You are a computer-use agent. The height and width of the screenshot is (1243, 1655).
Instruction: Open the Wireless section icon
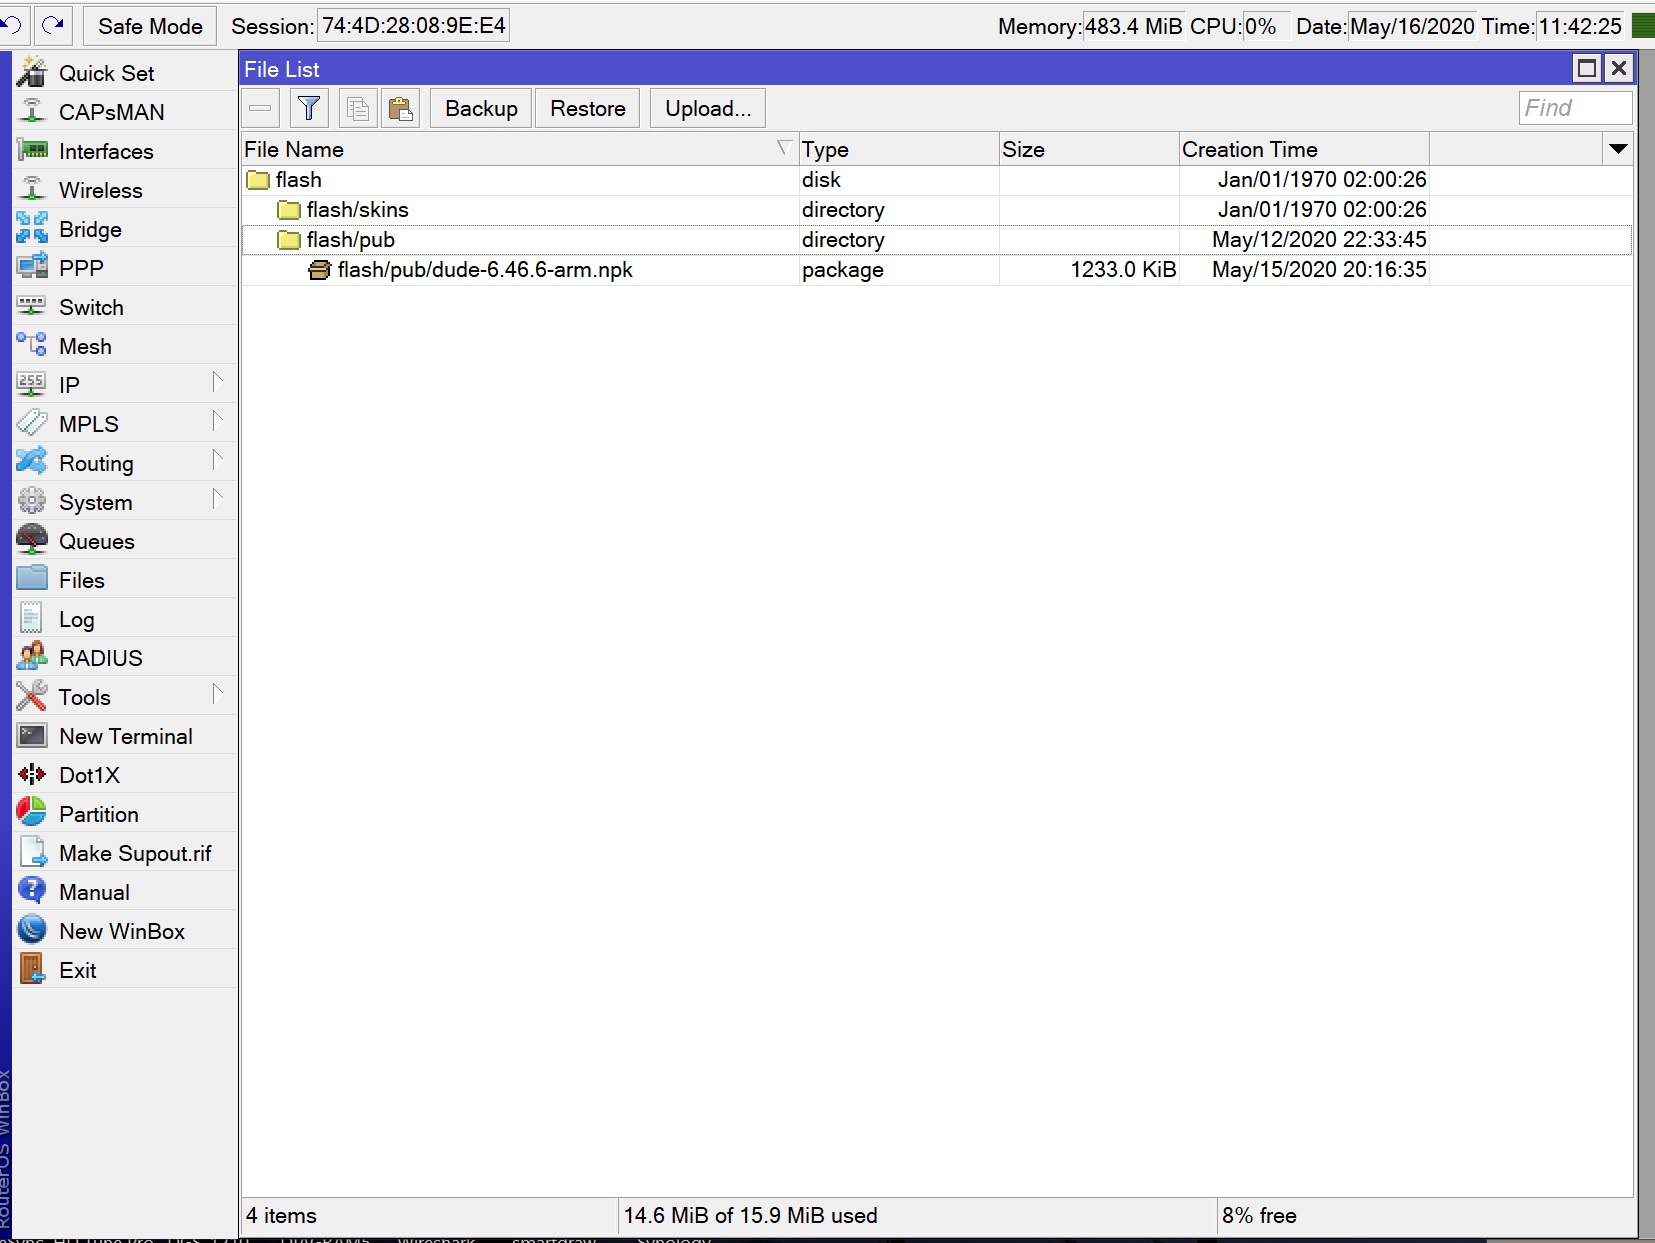tap(32, 189)
